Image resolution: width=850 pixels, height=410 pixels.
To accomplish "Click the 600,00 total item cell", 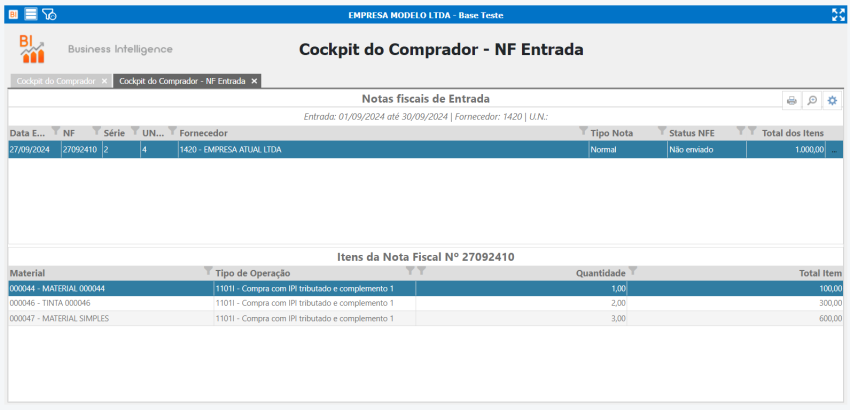I will point(735,318).
